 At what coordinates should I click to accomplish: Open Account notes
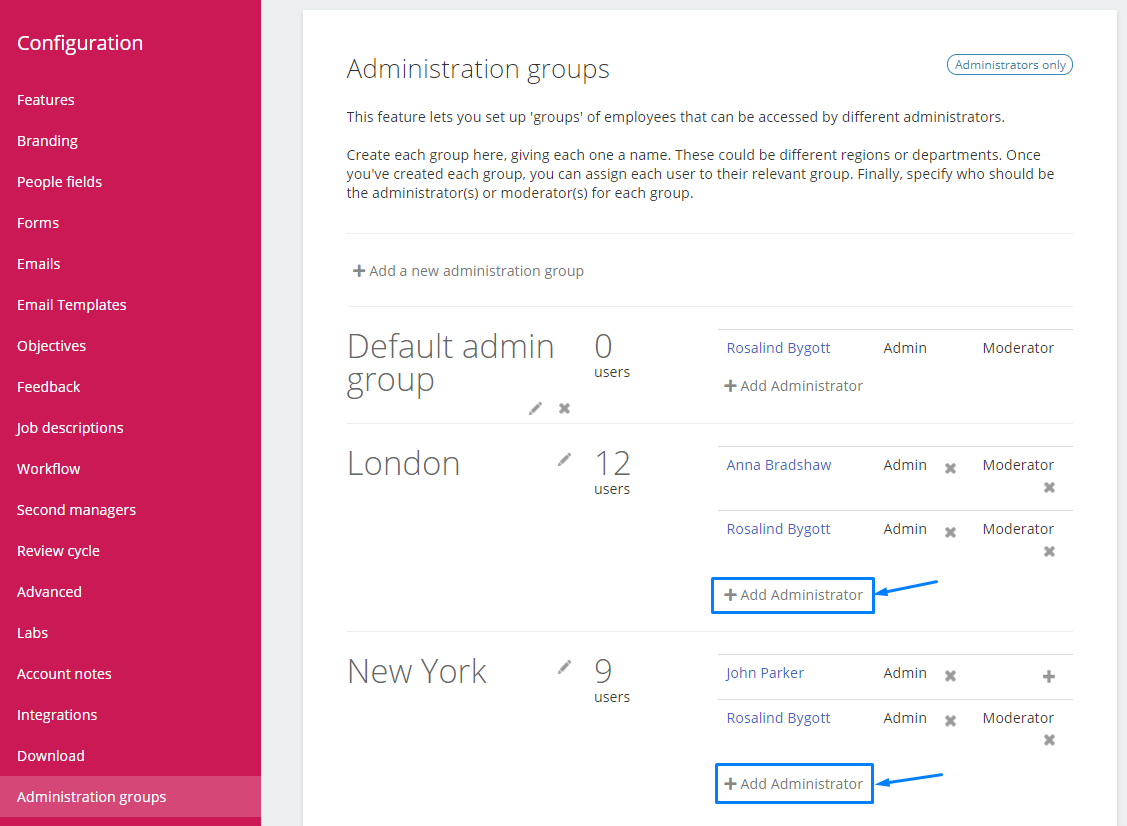click(x=65, y=674)
